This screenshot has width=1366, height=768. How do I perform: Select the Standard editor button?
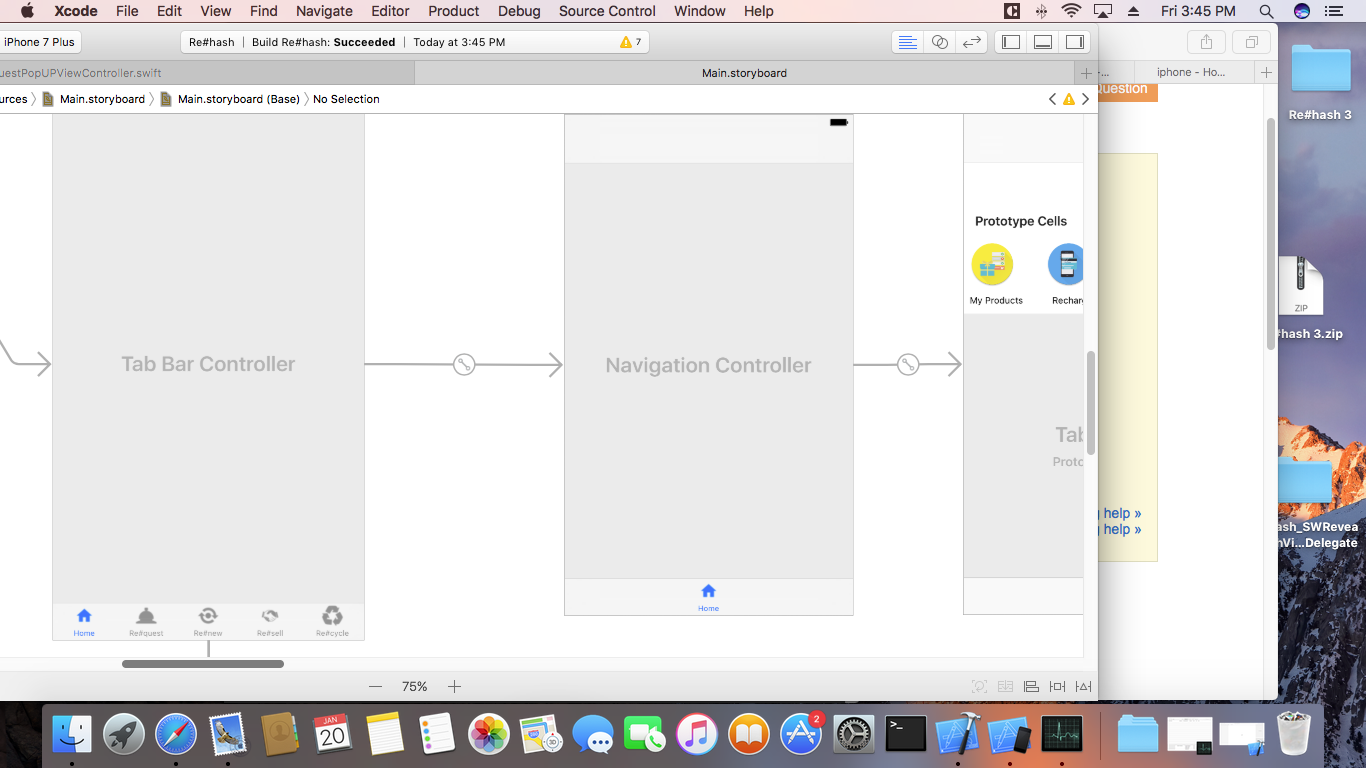click(907, 42)
